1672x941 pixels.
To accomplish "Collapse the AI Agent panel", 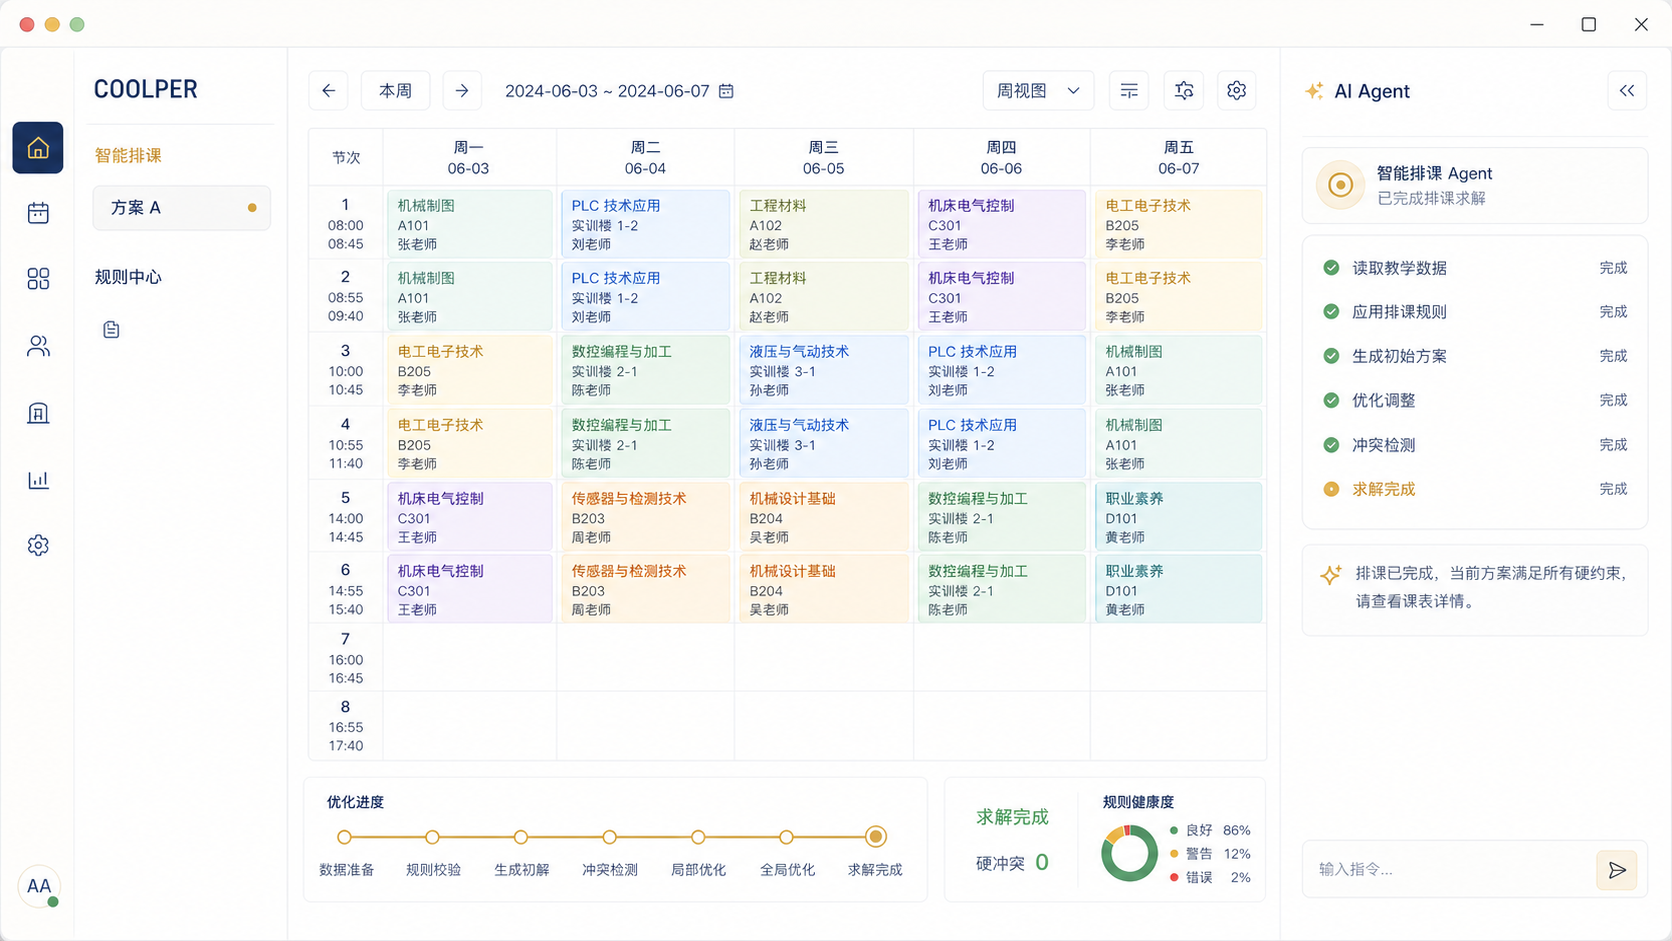I will pos(1627,91).
